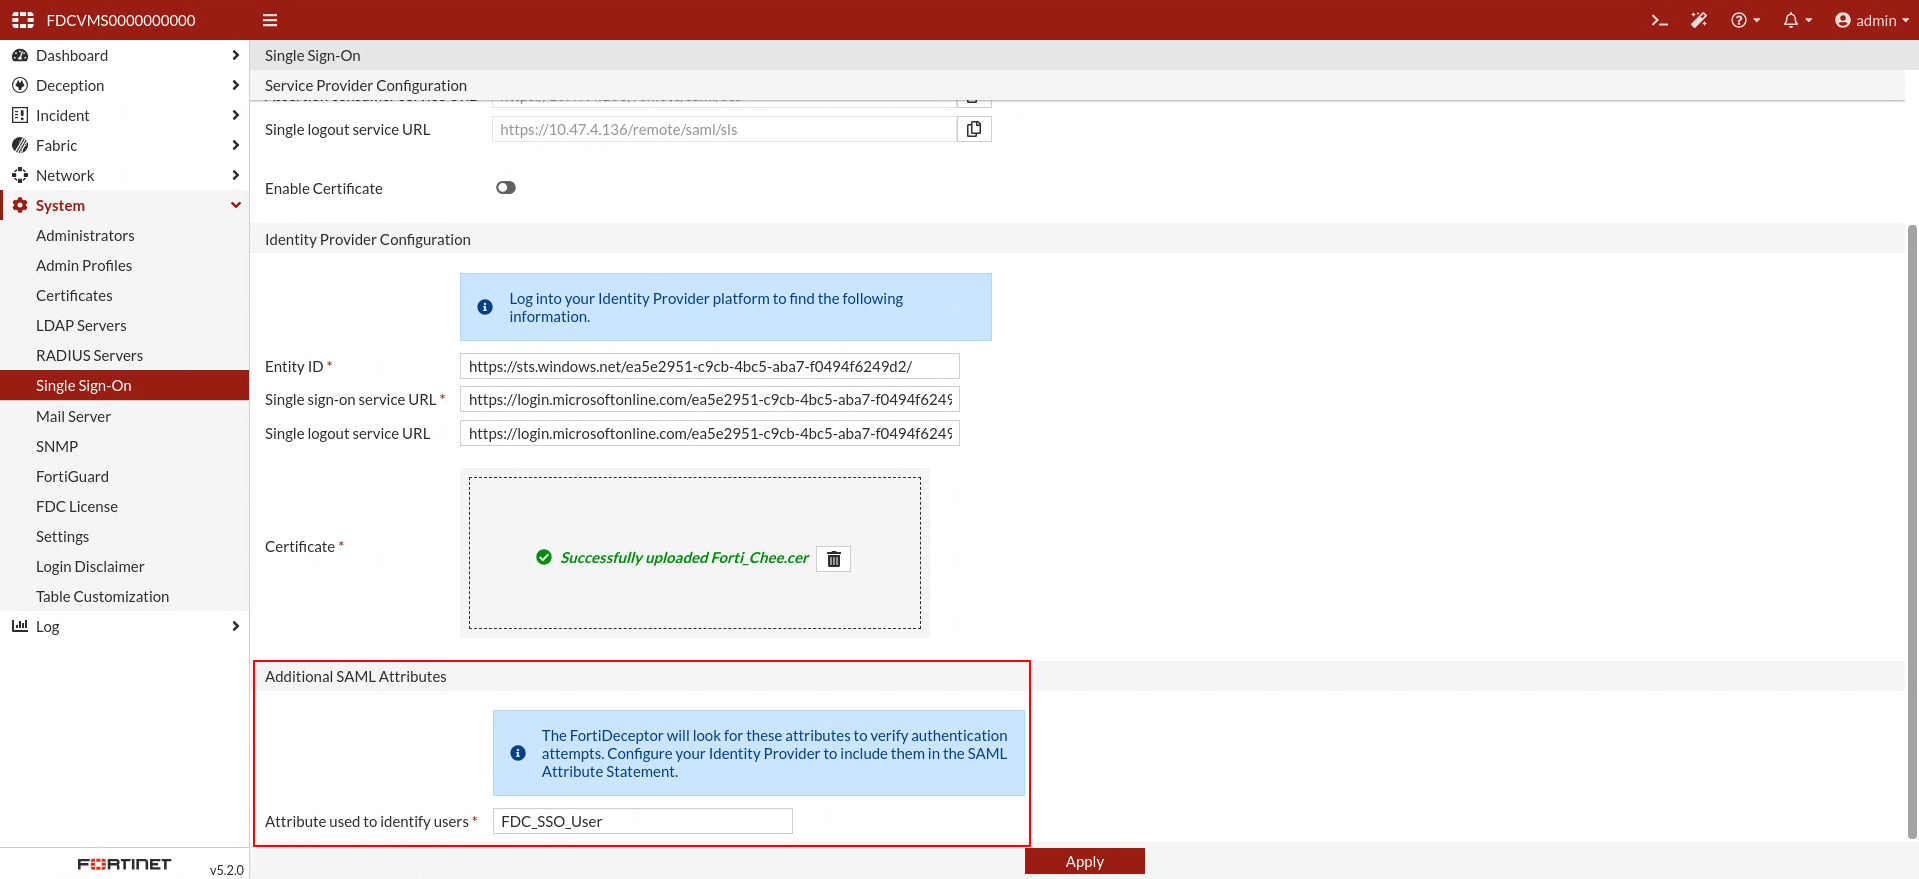Click the Attribute used to identify users field
The width and height of the screenshot is (1919, 879).
point(643,821)
